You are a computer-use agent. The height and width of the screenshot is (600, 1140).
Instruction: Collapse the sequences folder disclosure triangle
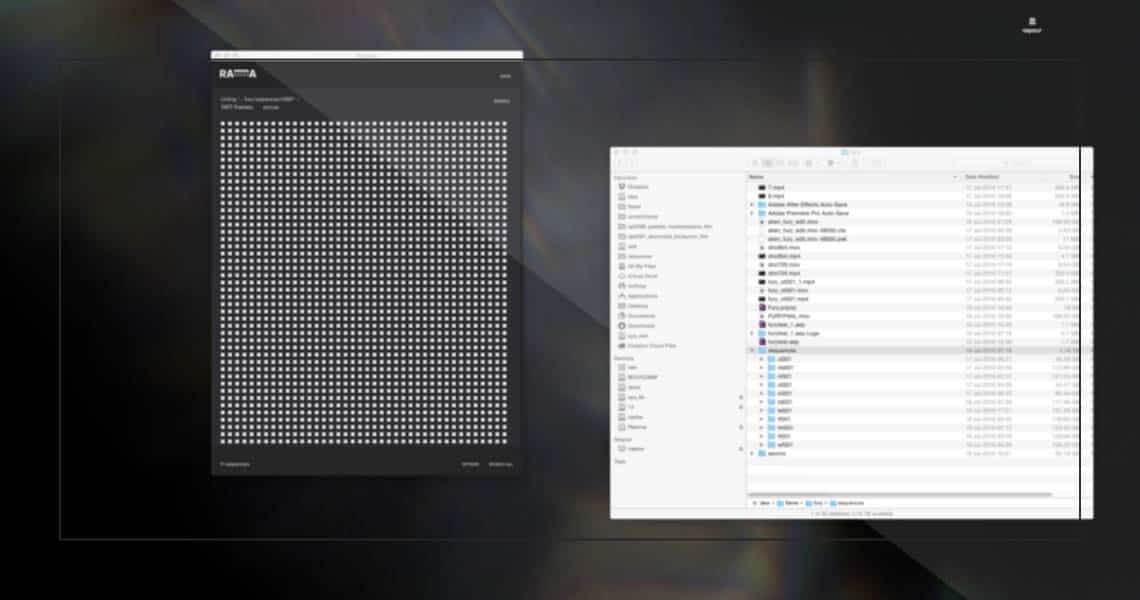click(751, 351)
